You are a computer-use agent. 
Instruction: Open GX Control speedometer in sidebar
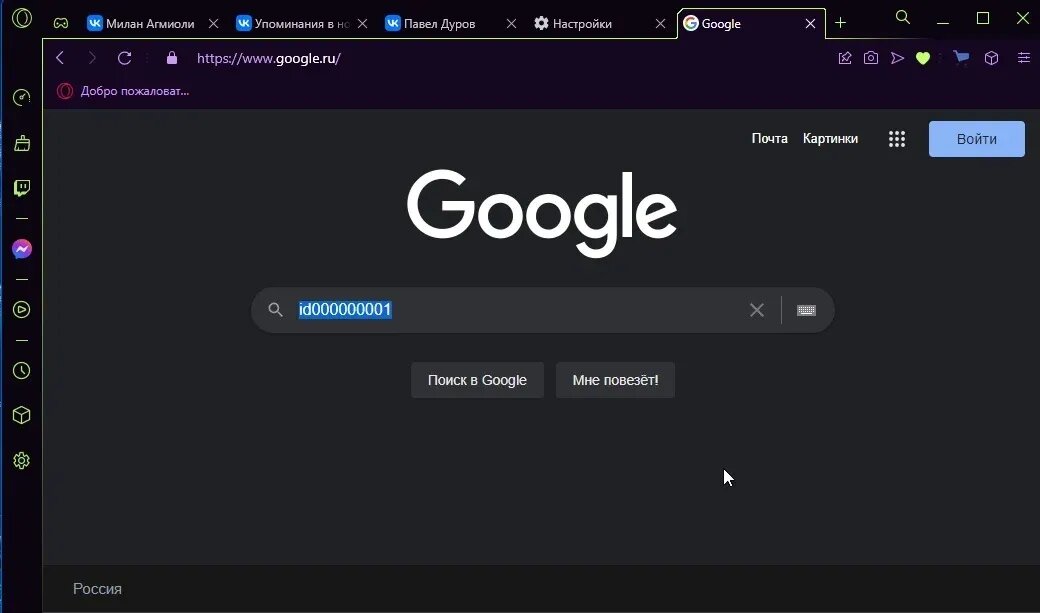(x=22, y=98)
